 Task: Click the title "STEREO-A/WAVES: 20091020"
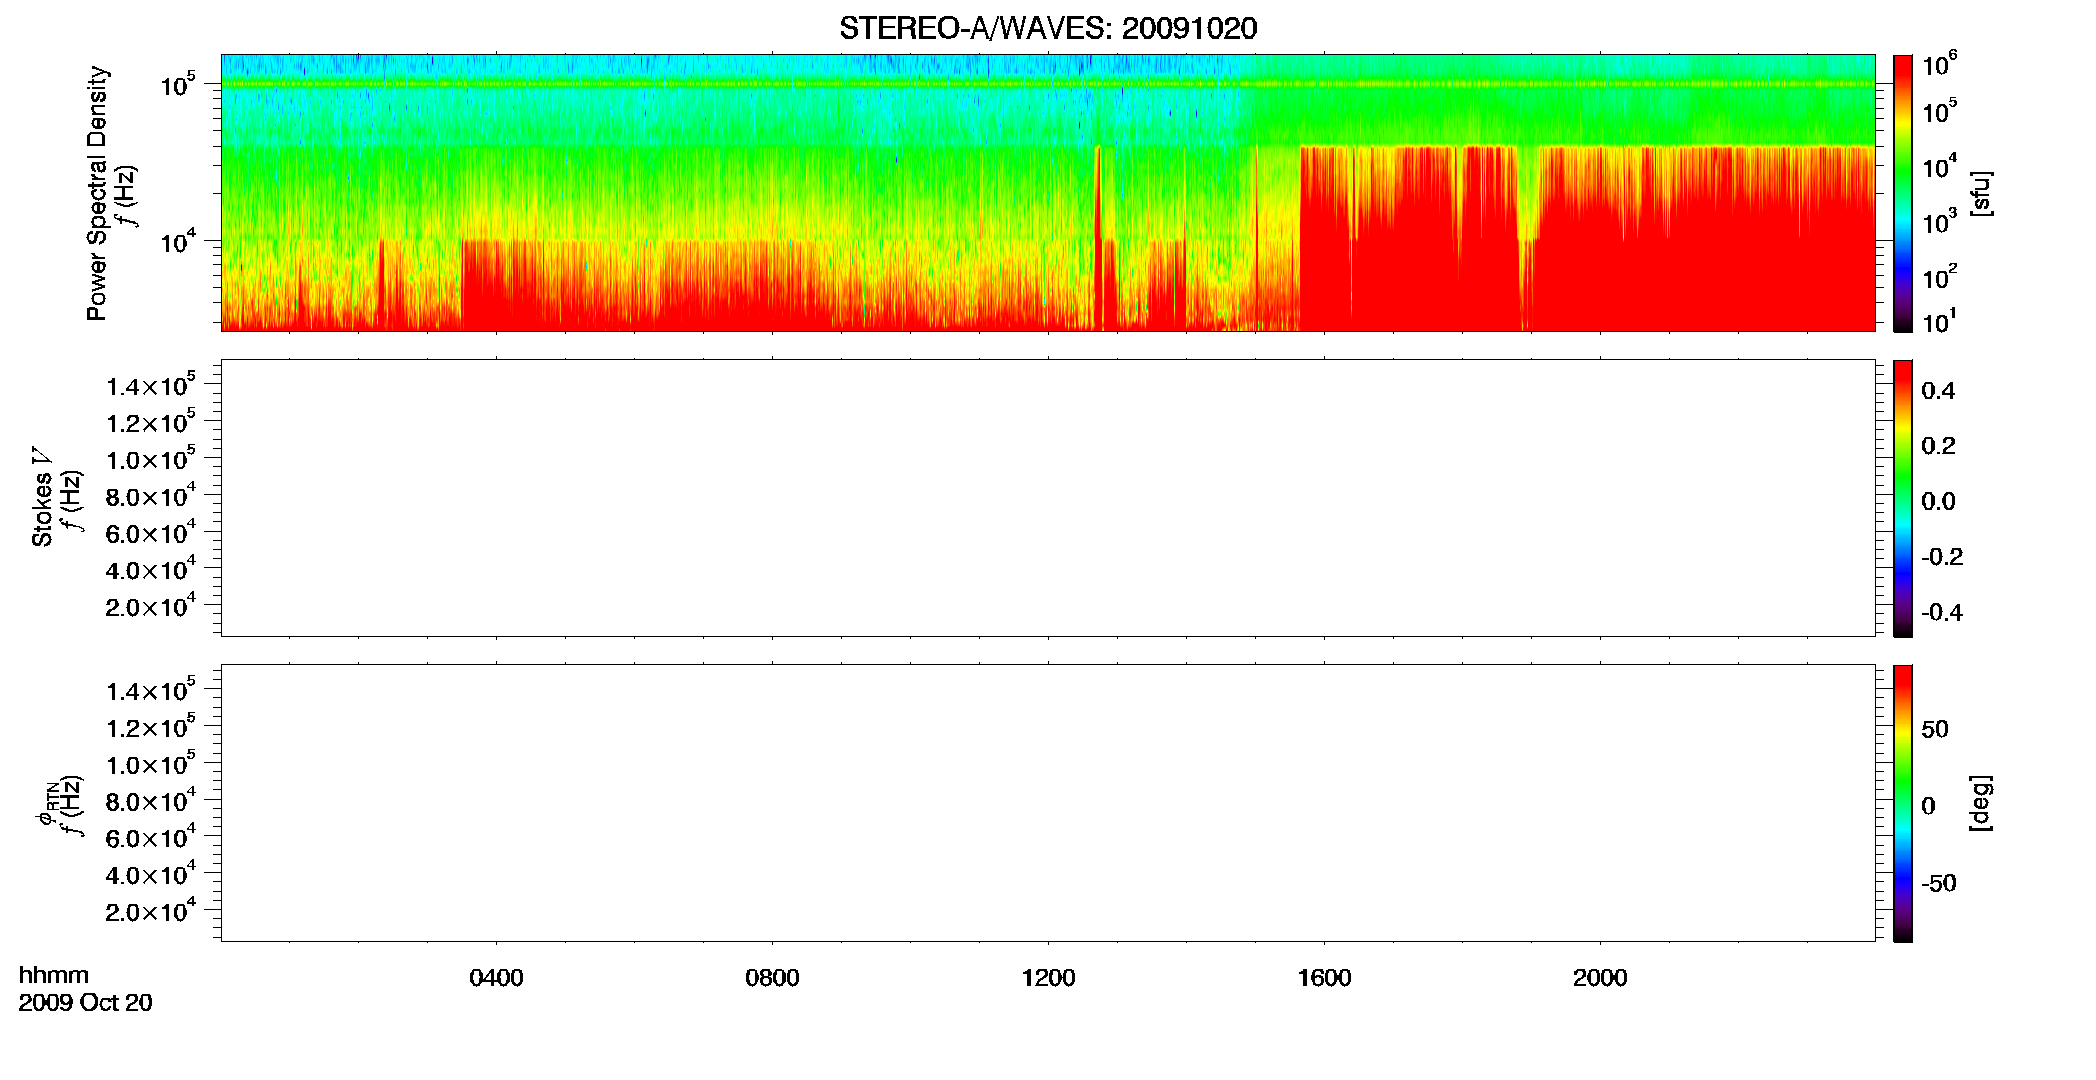[x=1048, y=28]
